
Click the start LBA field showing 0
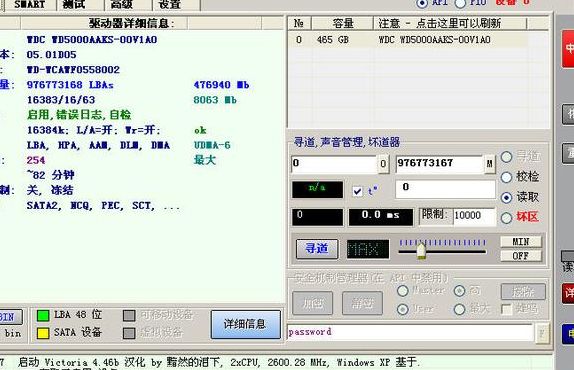tap(334, 164)
